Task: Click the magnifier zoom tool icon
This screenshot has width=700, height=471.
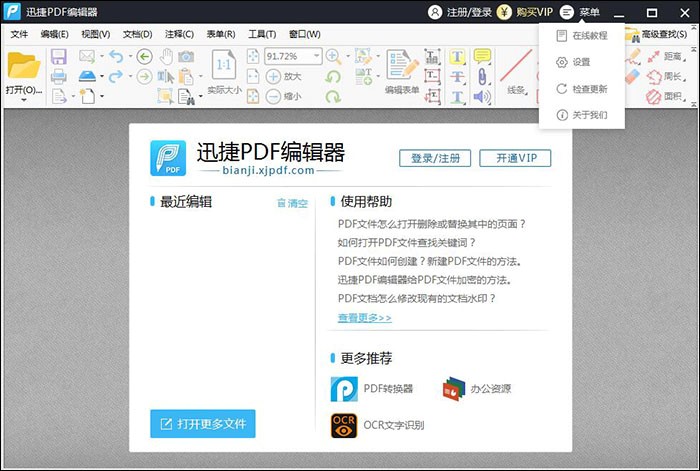Action: (333, 57)
